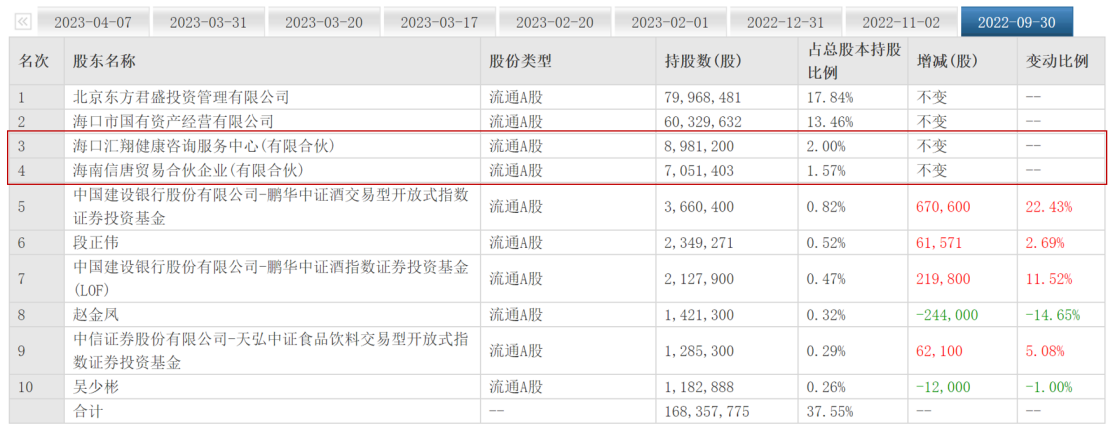This screenshot has width=1113, height=429.
Task: Click the holding value 1,182,888
Action: click(x=698, y=388)
